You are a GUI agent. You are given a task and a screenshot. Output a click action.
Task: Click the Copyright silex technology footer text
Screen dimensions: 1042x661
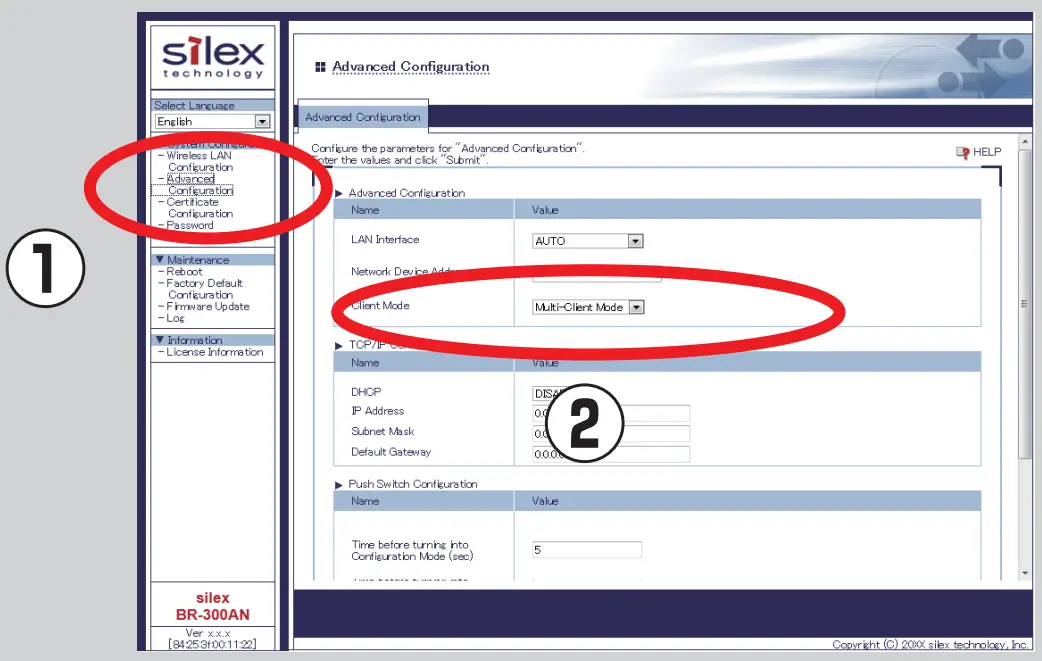coord(930,644)
